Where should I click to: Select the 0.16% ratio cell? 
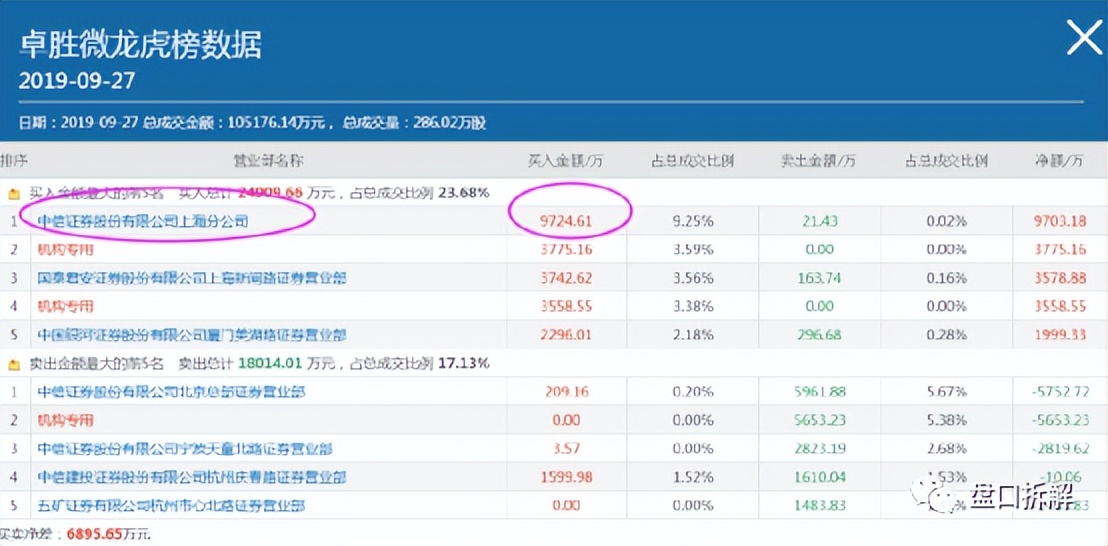click(x=945, y=278)
